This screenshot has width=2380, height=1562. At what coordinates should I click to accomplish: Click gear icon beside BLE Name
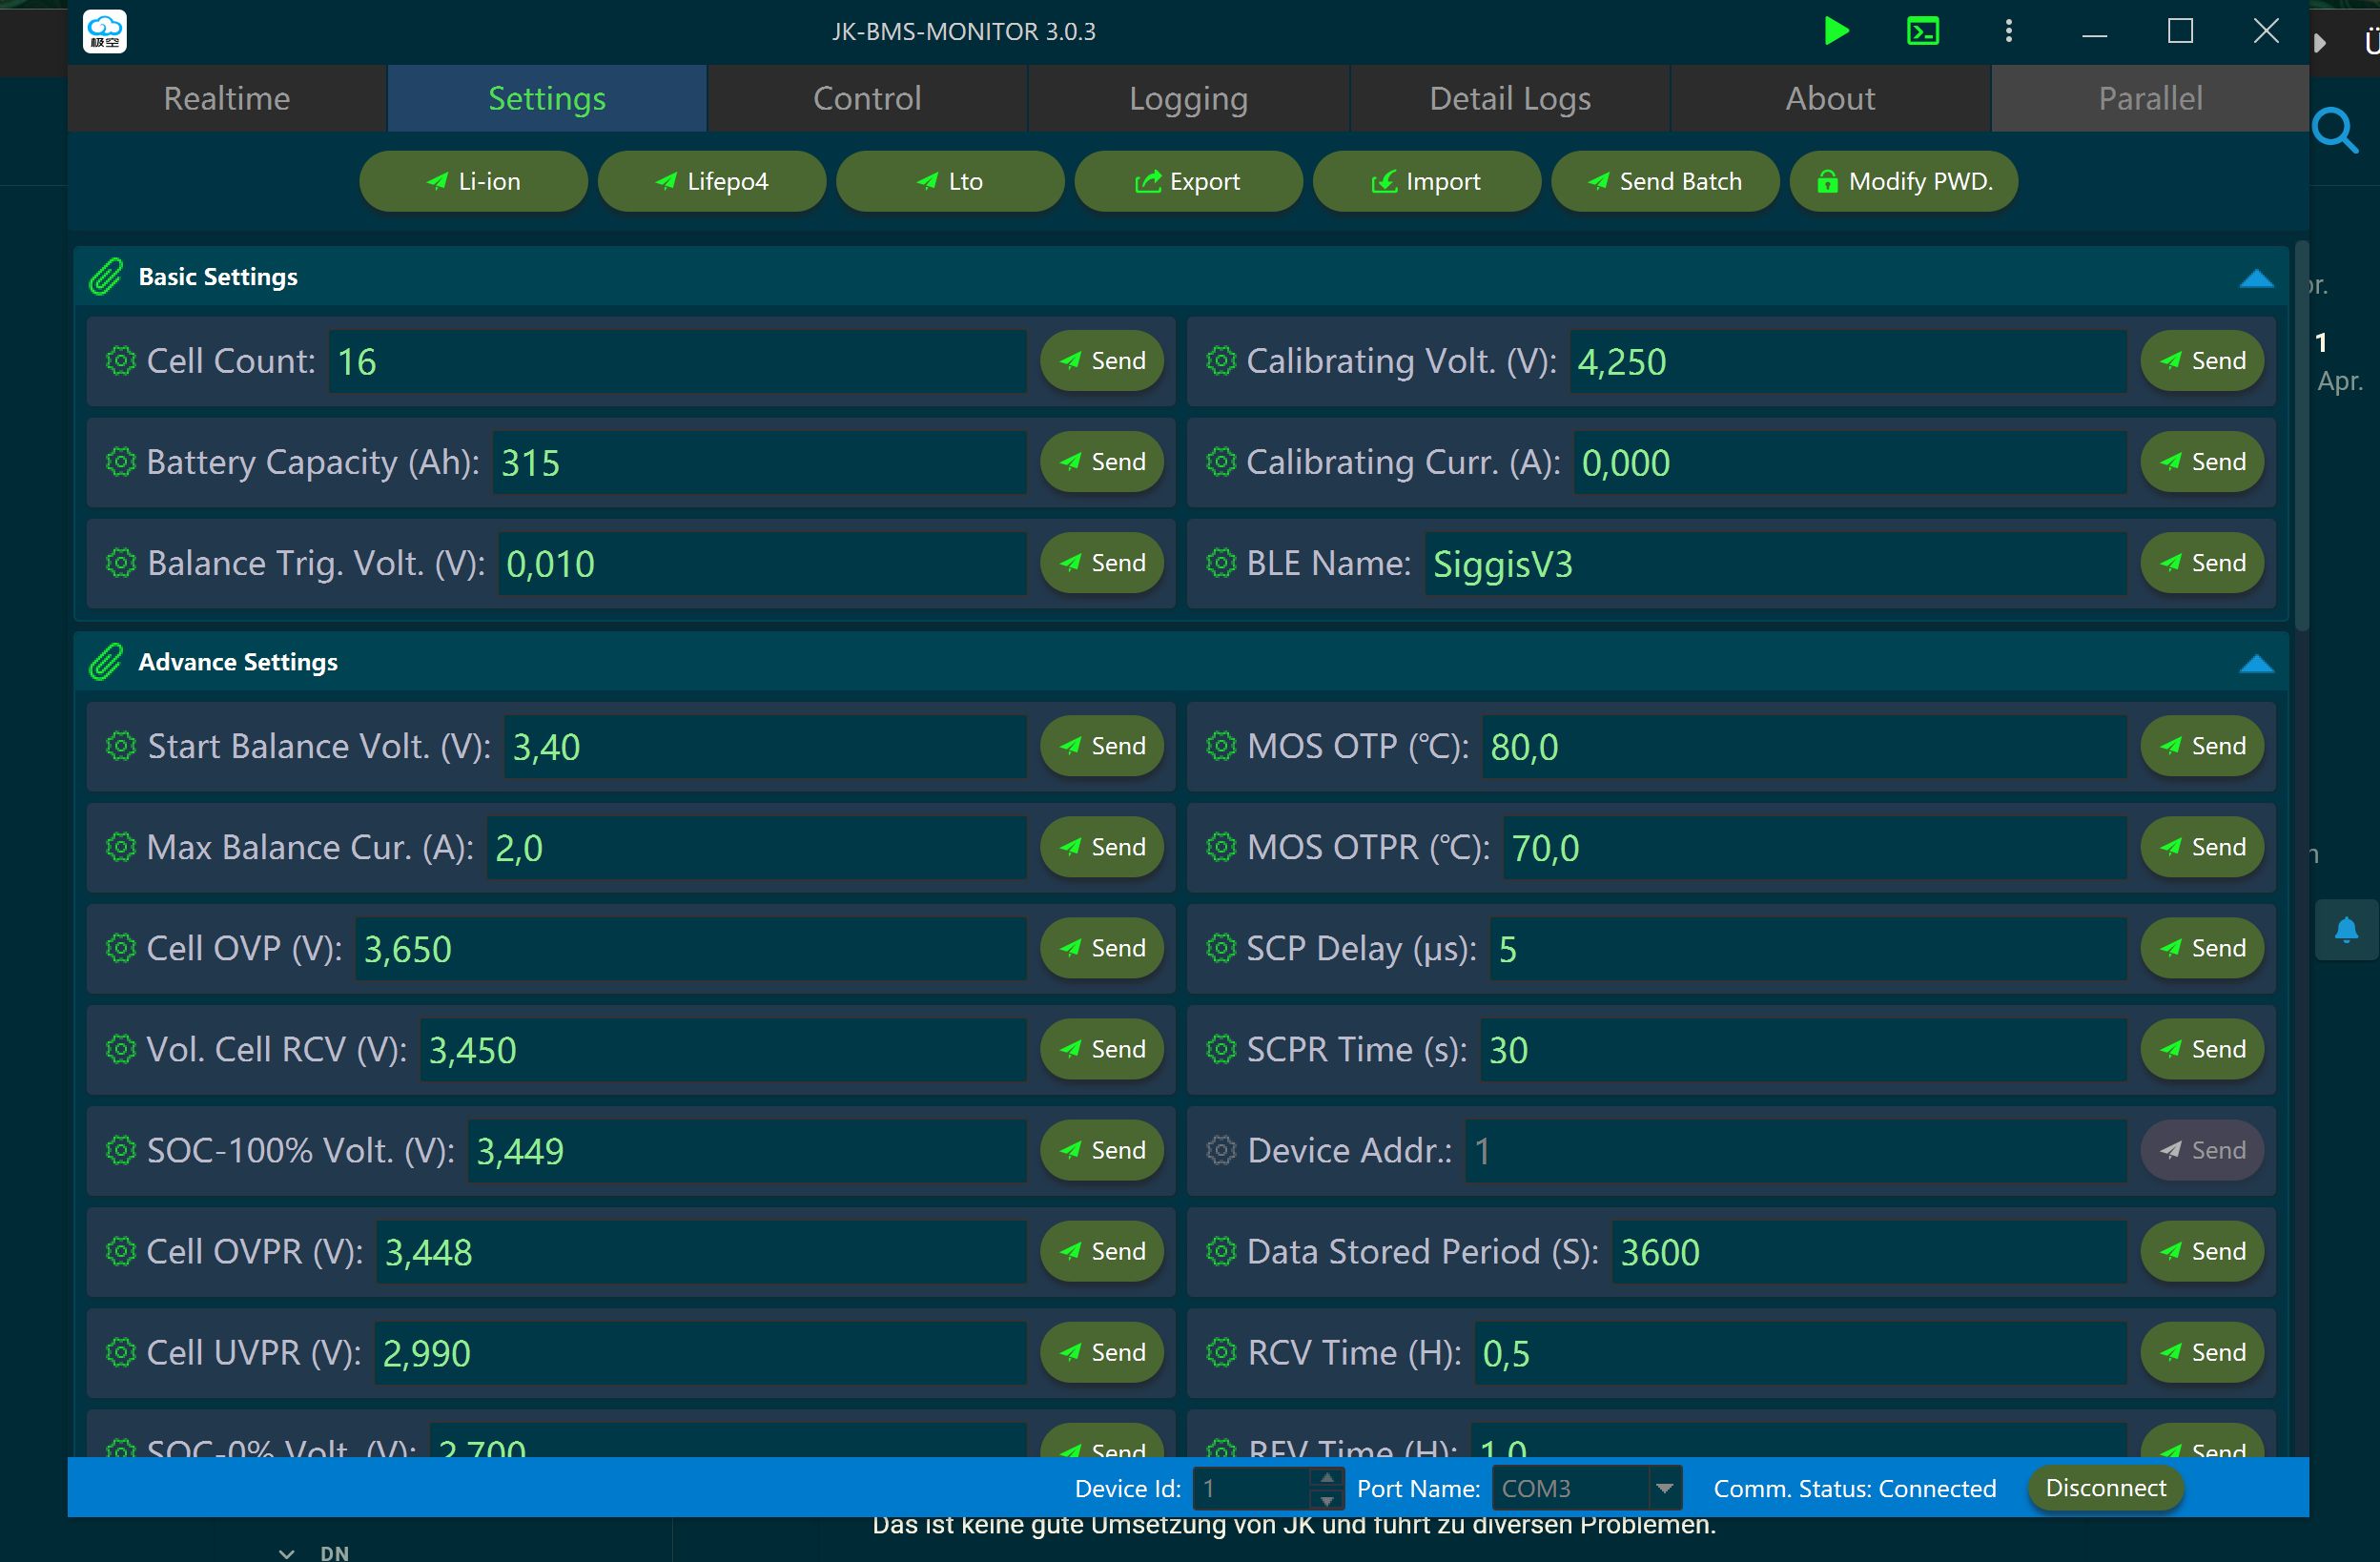(x=1221, y=562)
